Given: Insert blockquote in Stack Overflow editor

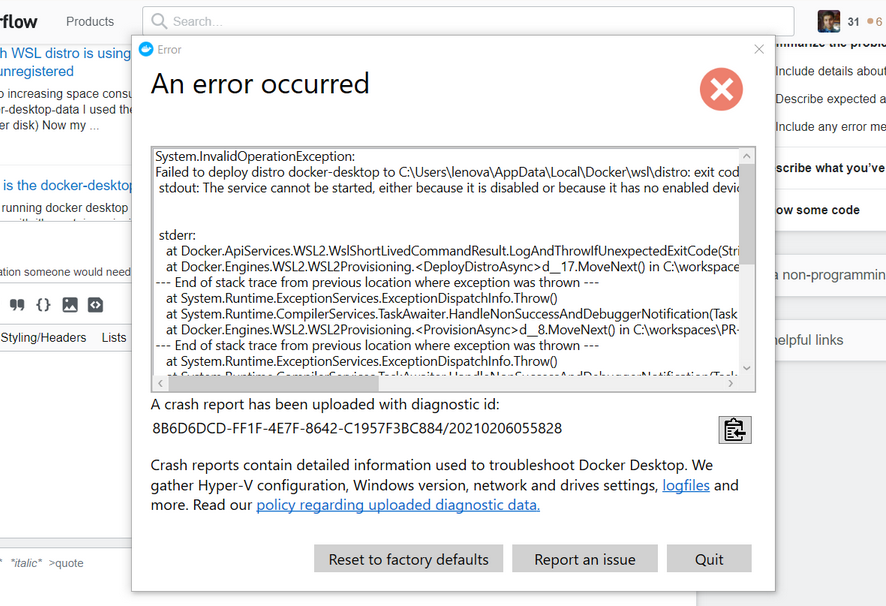Looking at the screenshot, I should pos(17,305).
